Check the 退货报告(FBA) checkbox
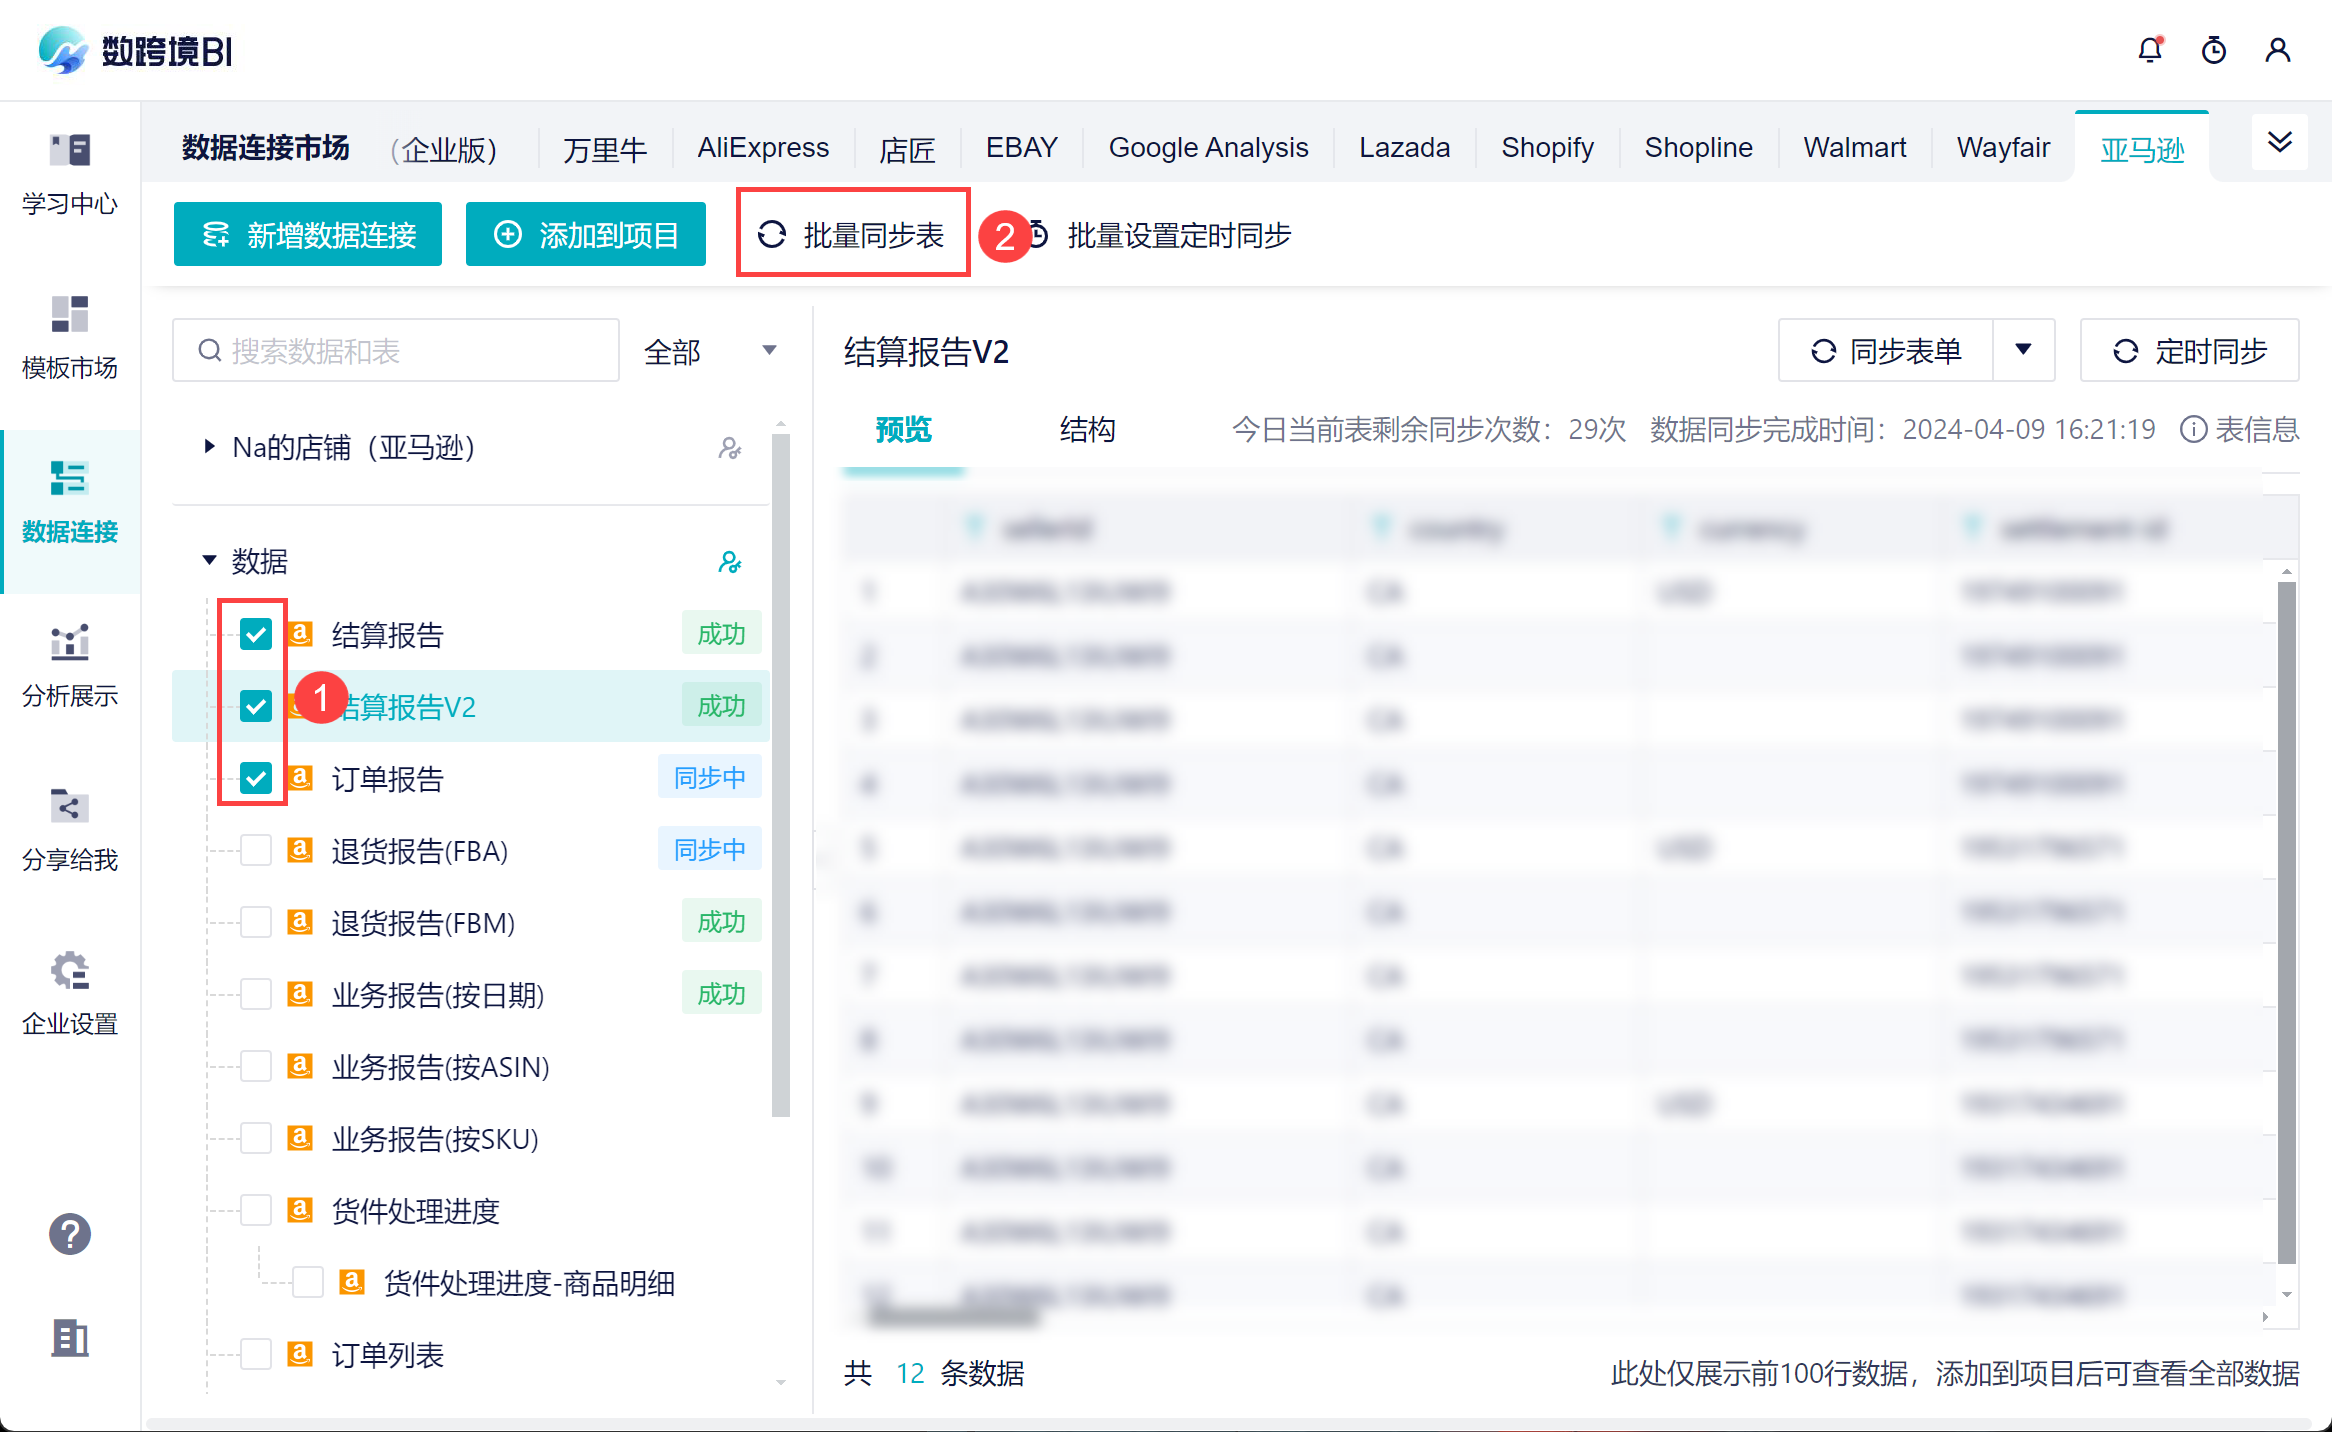Viewport: 2332px width, 1432px height. [256, 850]
